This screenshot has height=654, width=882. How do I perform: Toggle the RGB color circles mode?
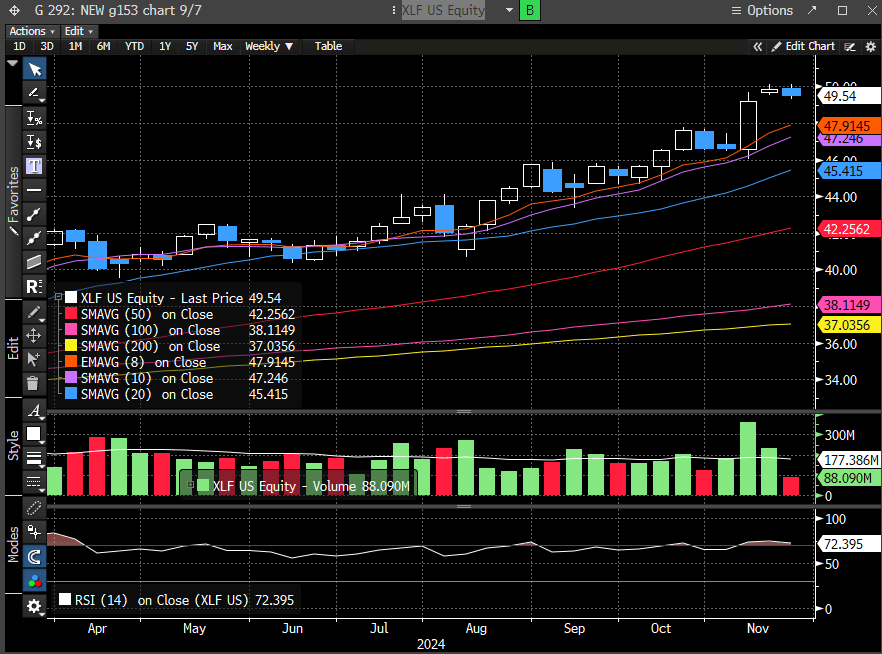pyautogui.click(x=34, y=581)
